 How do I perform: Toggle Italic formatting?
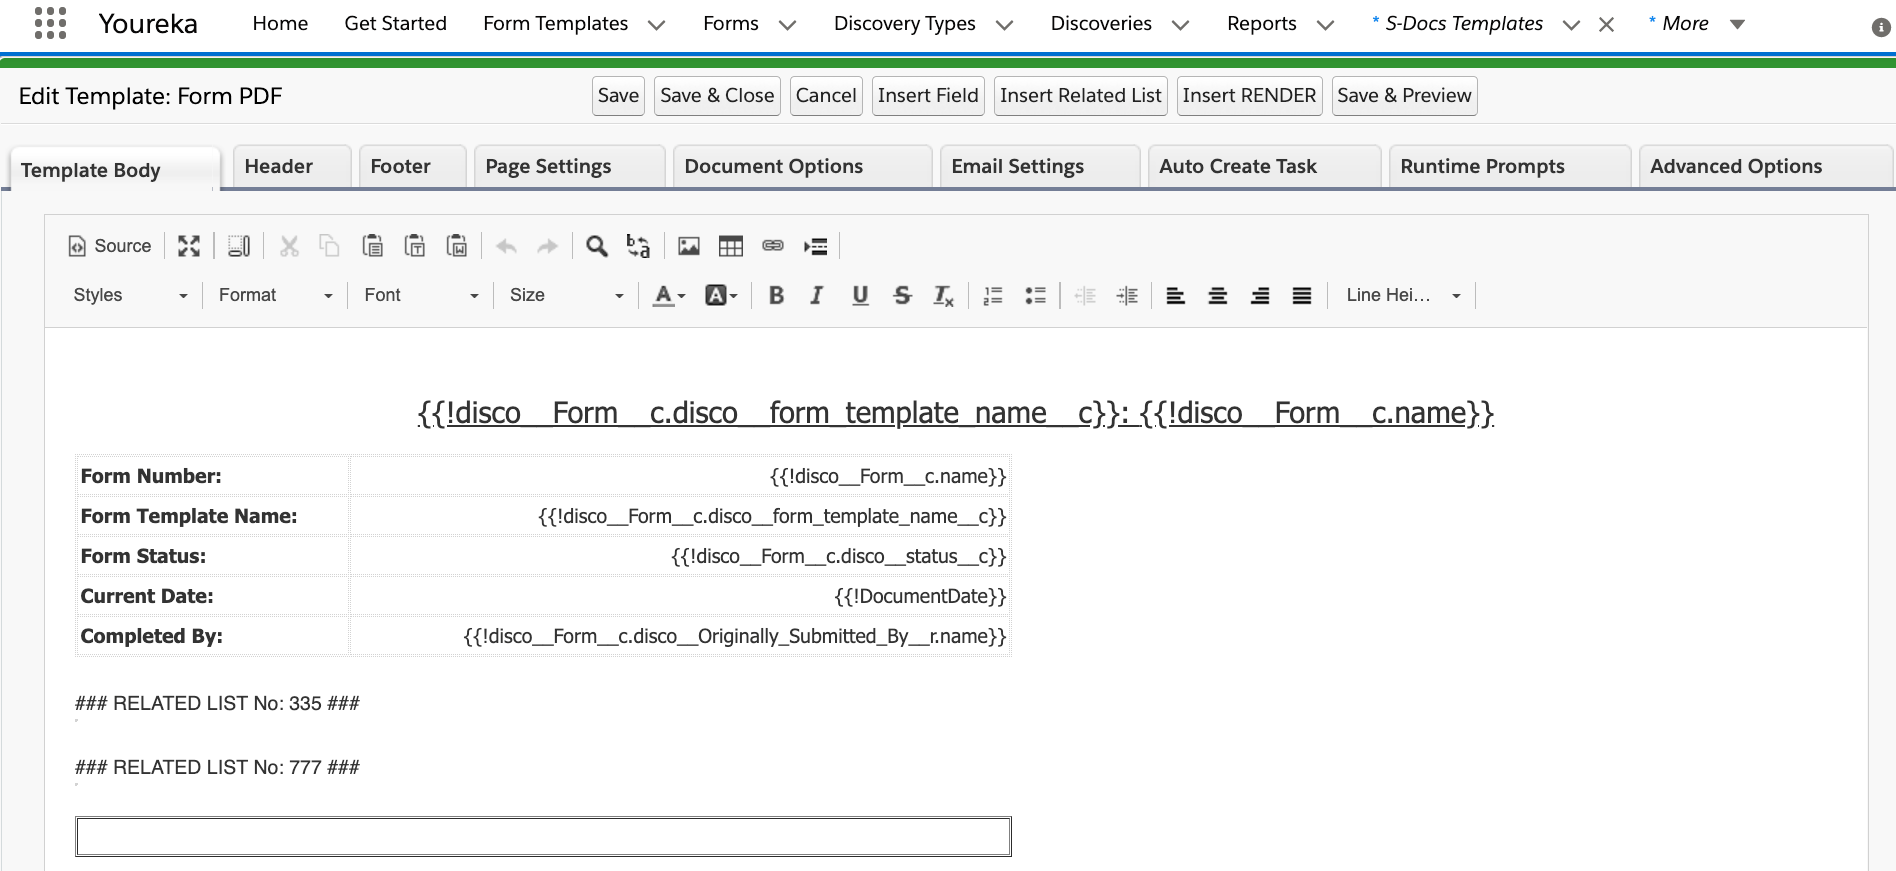pyautogui.click(x=817, y=295)
